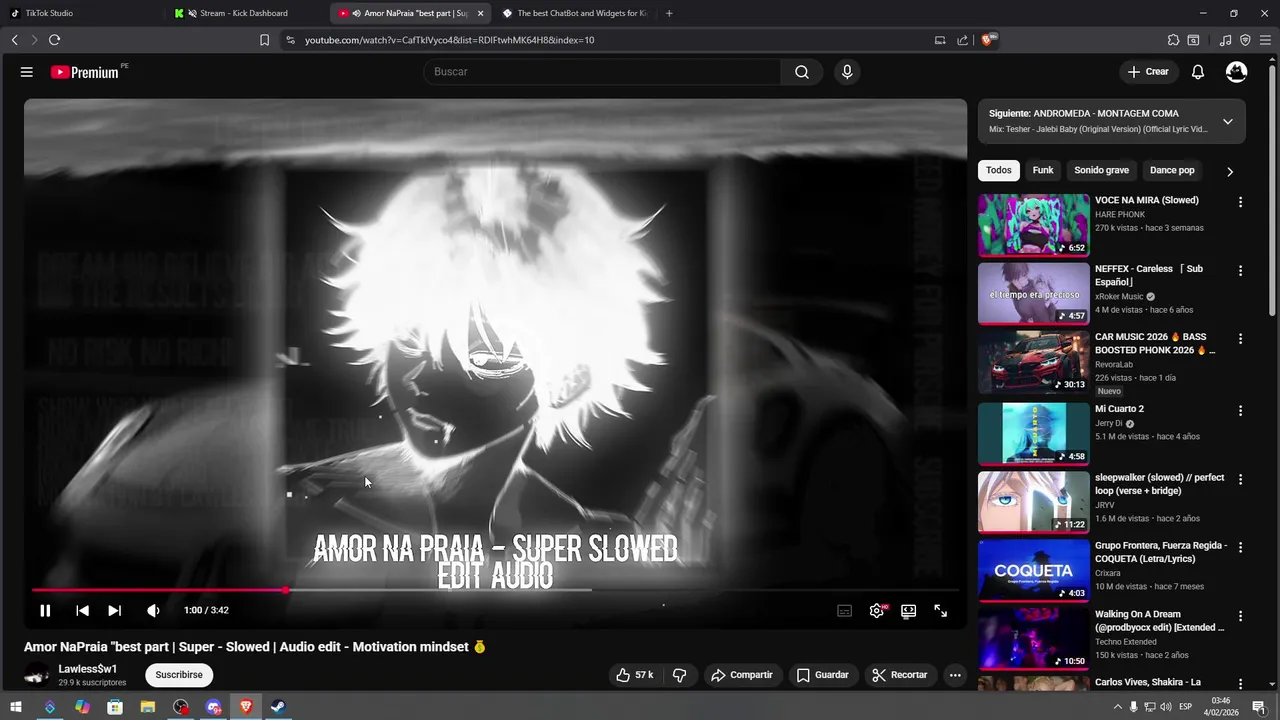
Task: Focus the Buscar search field
Action: [x=603, y=72]
